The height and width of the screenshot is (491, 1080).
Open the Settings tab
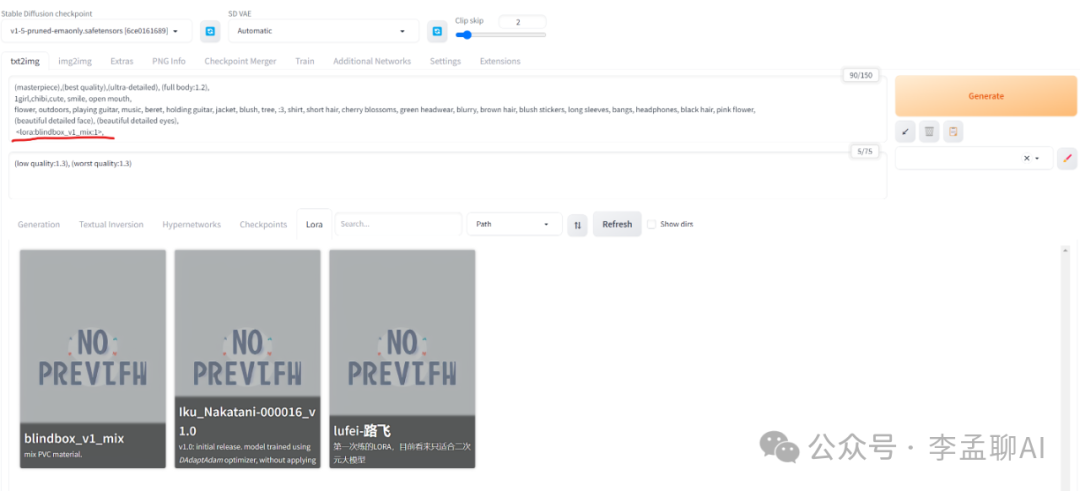445,61
